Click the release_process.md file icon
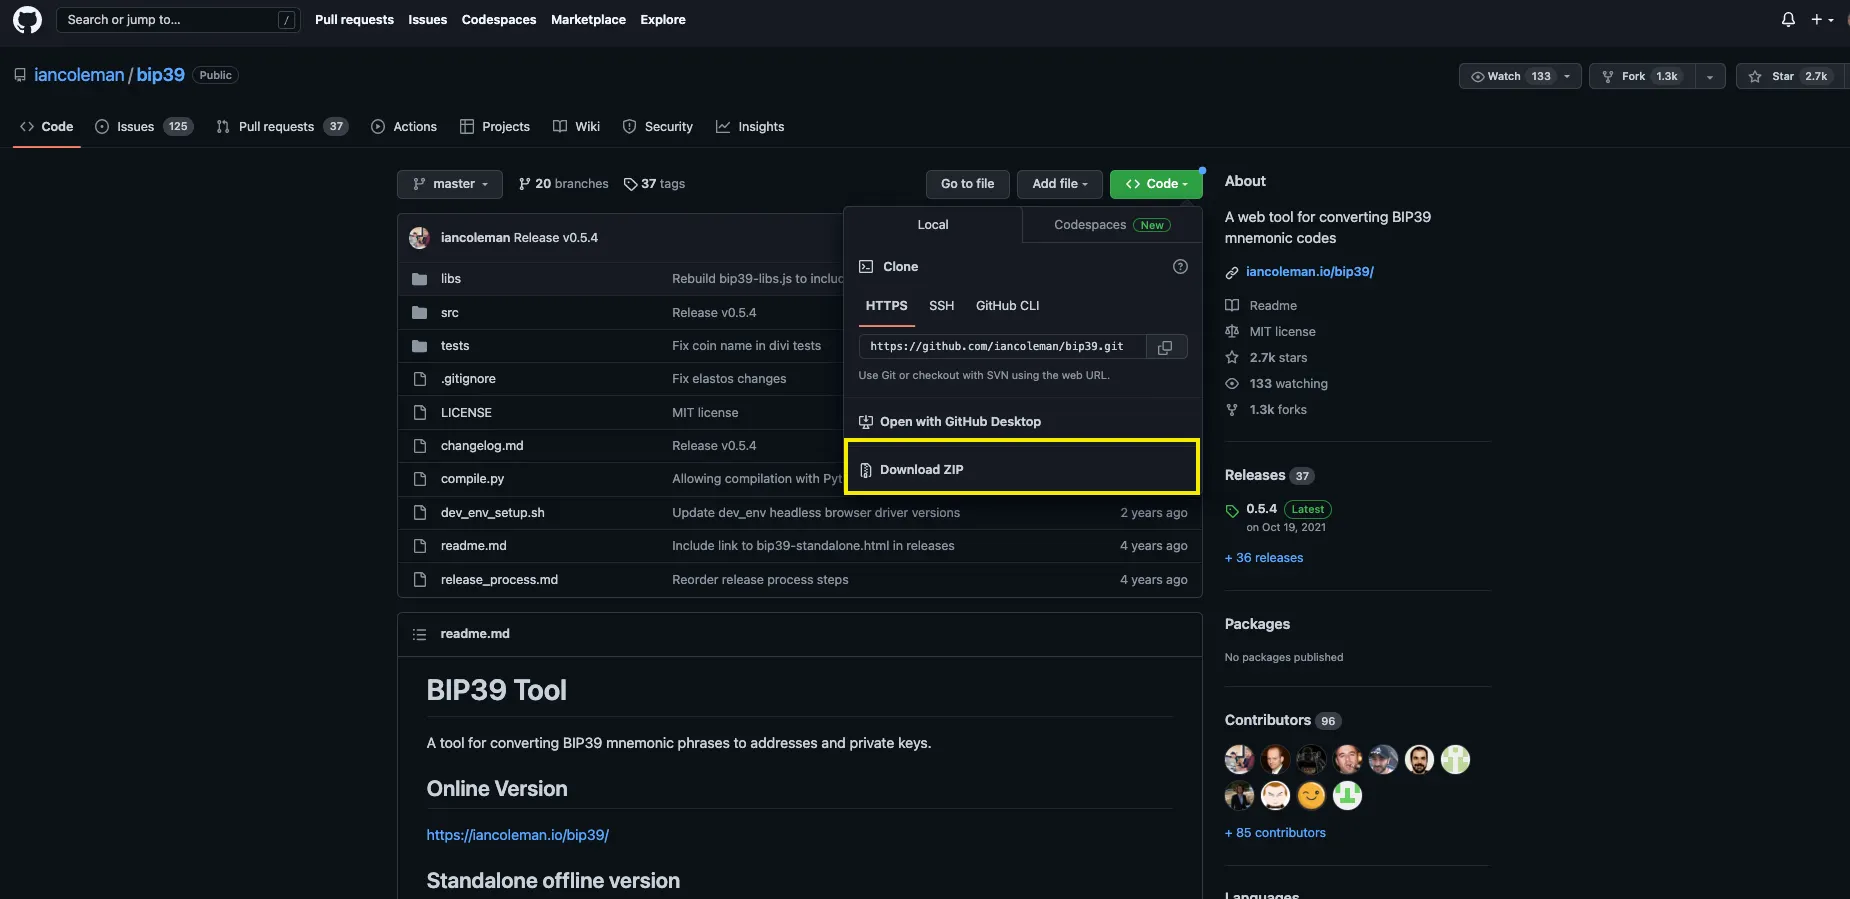Viewport: 1850px width, 899px height. [x=420, y=580]
